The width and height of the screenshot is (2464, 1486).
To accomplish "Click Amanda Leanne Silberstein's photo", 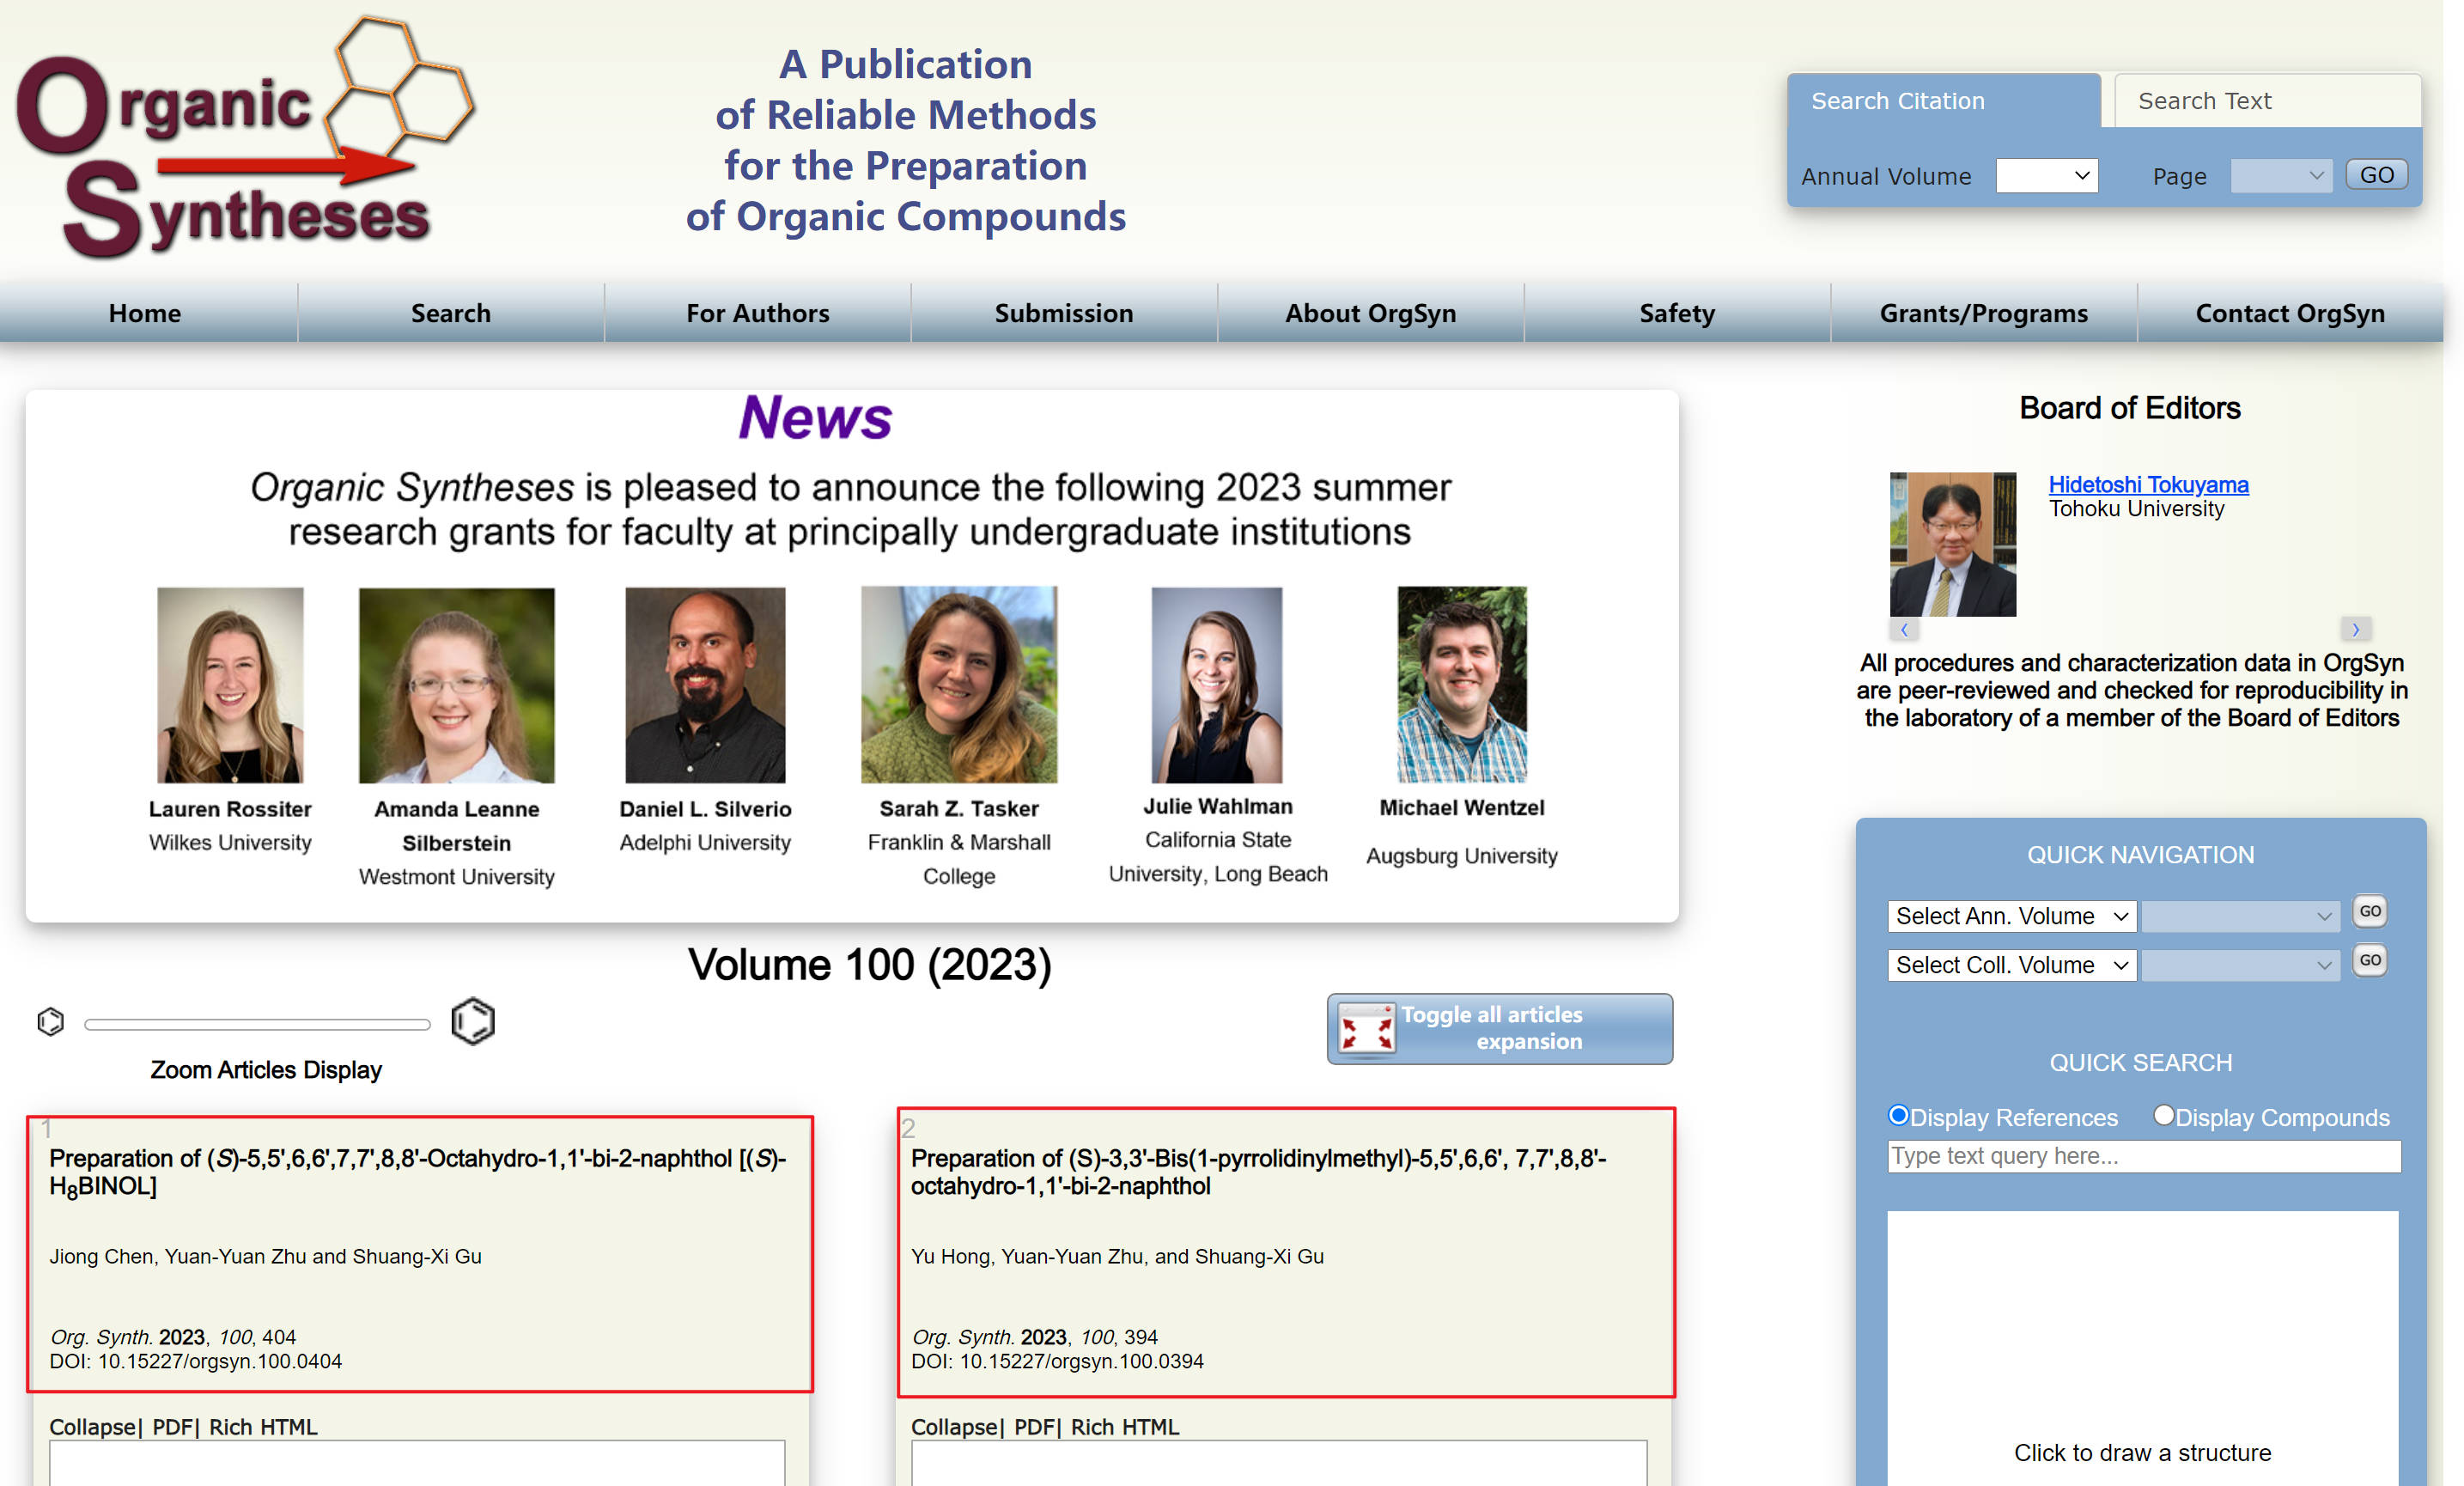I will pos(456,685).
